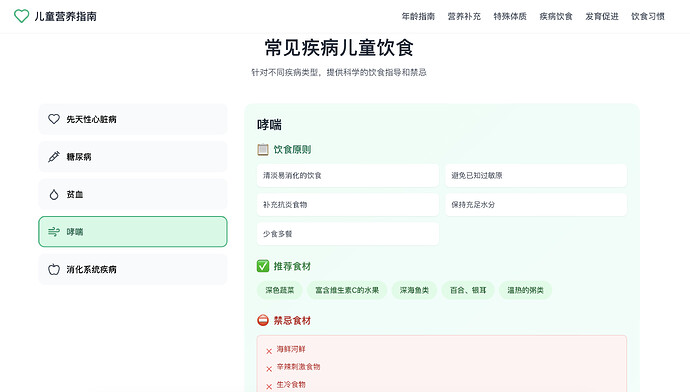Screen dimensions: 690x392
Task: Click the 富含维生素C的水果 food tag
Action: 347,290
